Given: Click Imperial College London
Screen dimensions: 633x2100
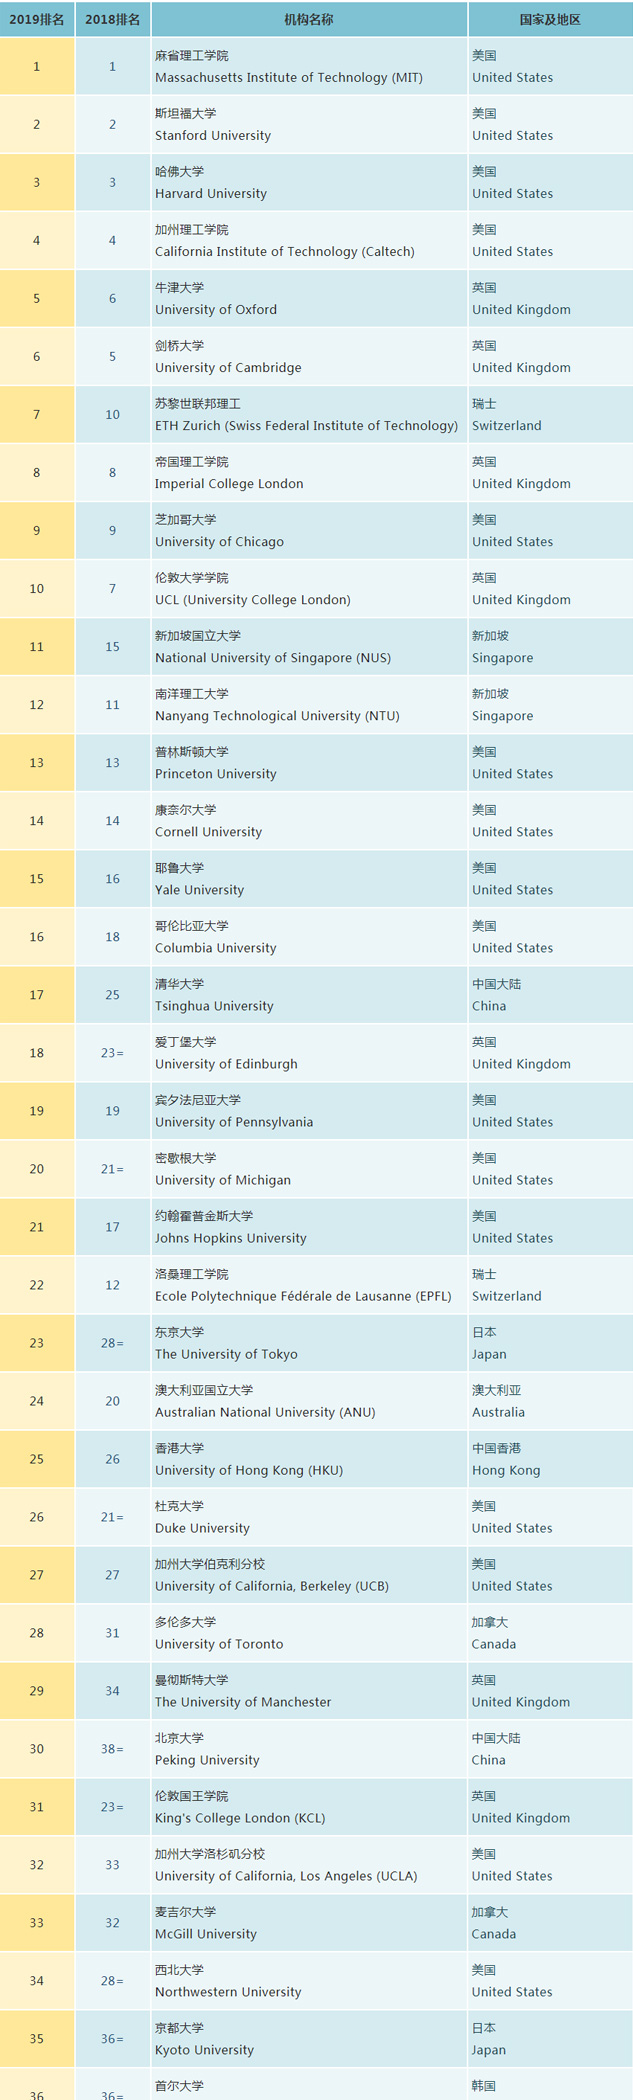Looking at the screenshot, I should pyautogui.click(x=229, y=484).
